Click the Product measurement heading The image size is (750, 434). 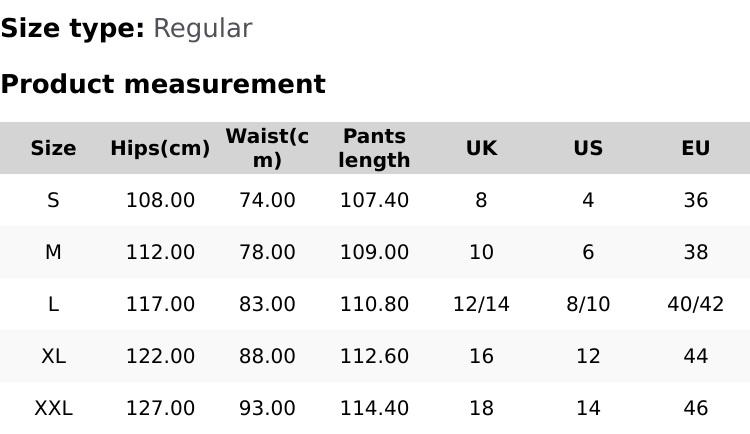[x=163, y=84]
